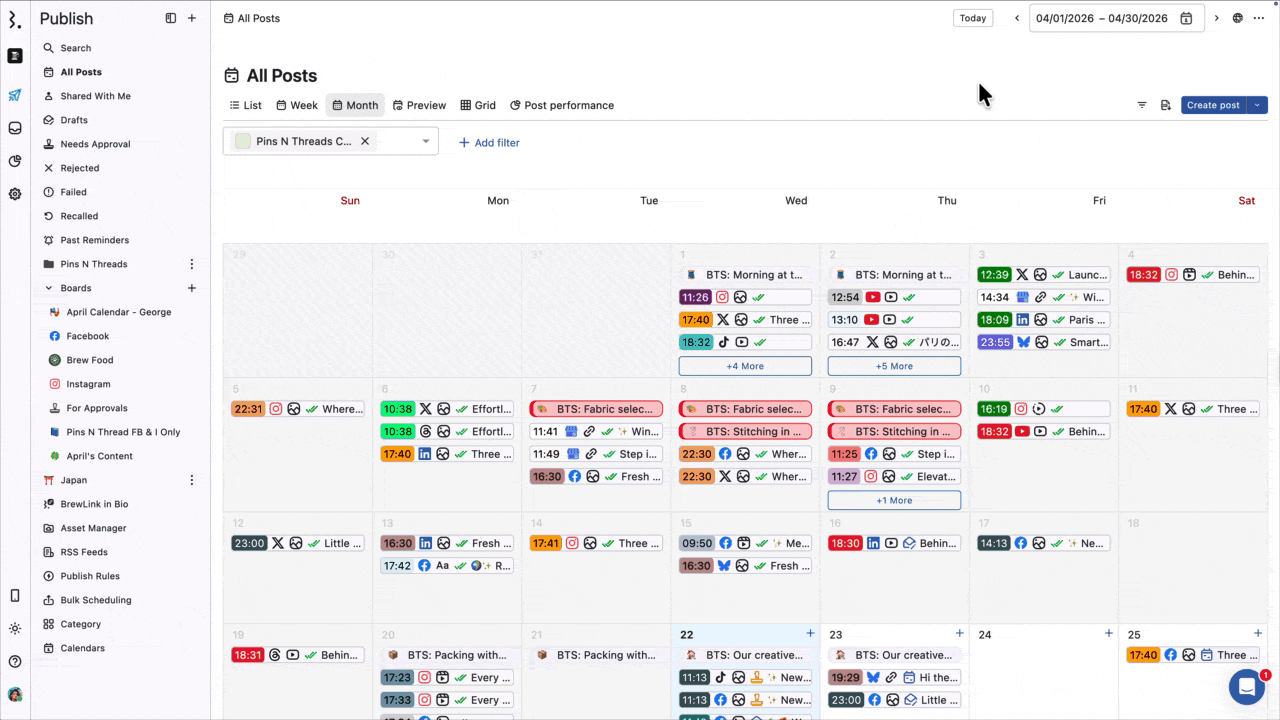Collapse the Publish sidebar panel icon

(x=171, y=18)
